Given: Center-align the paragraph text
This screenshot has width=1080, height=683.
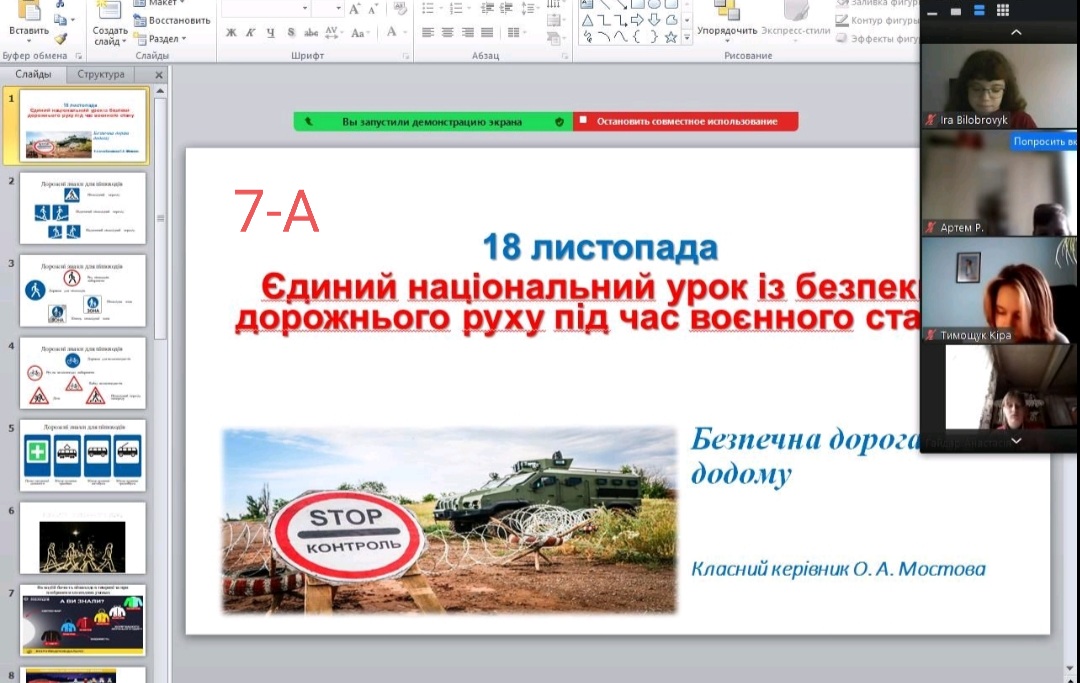Looking at the screenshot, I should [447, 32].
